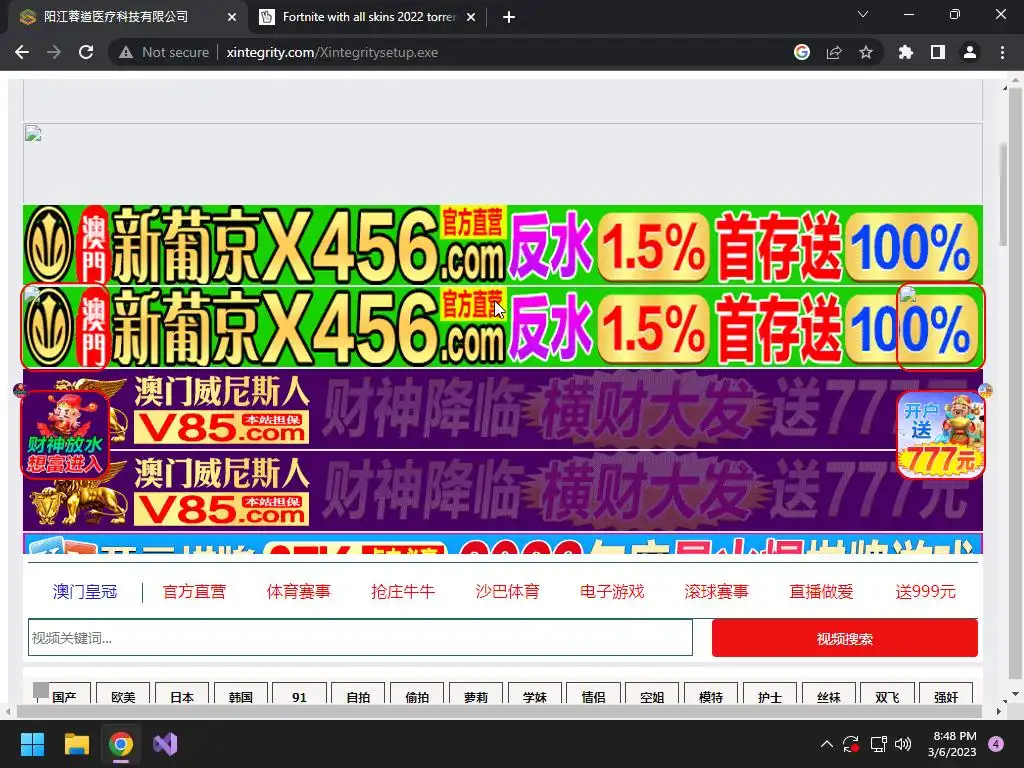
Task: Select the 日本 category button
Action: tap(182, 694)
